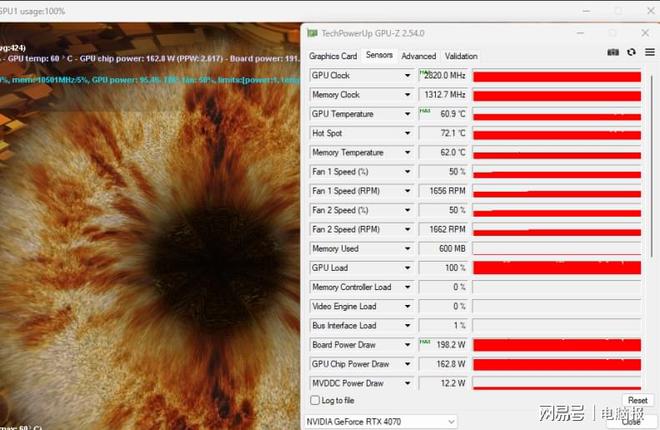660x430 pixels.
Task: Open the Memory Used sensor dropdown
Action: (x=407, y=249)
